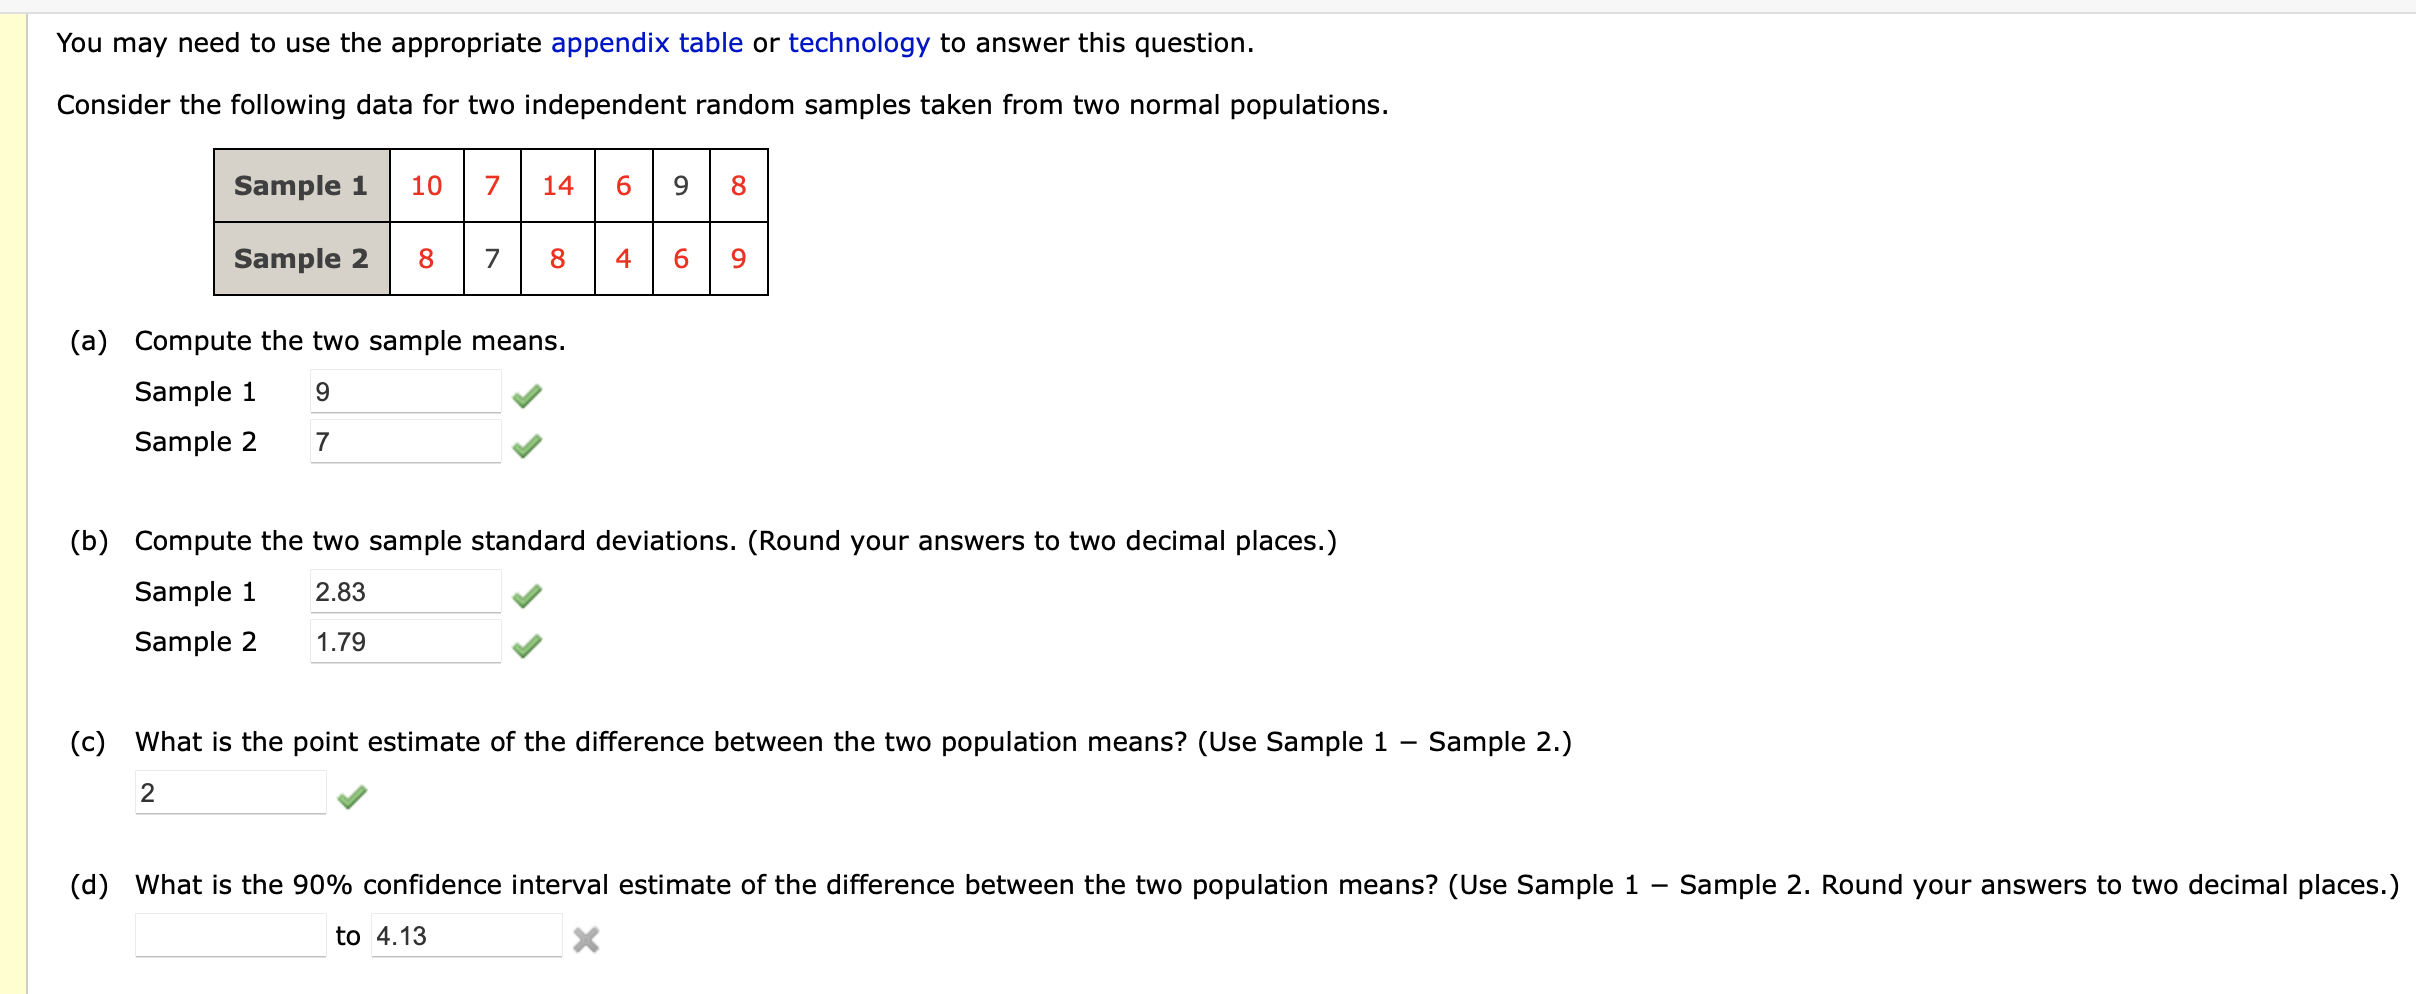The height and width of the screenshot is (994, 2416).
Task: Select the Sample 1 header cell
Action: pyautogui.click(x=299, y=185)
